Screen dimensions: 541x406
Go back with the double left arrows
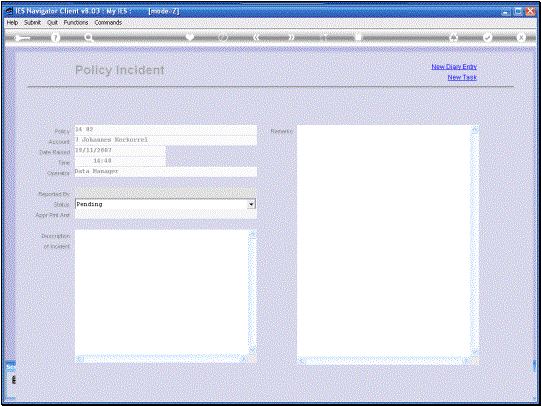tap(256, 37)
